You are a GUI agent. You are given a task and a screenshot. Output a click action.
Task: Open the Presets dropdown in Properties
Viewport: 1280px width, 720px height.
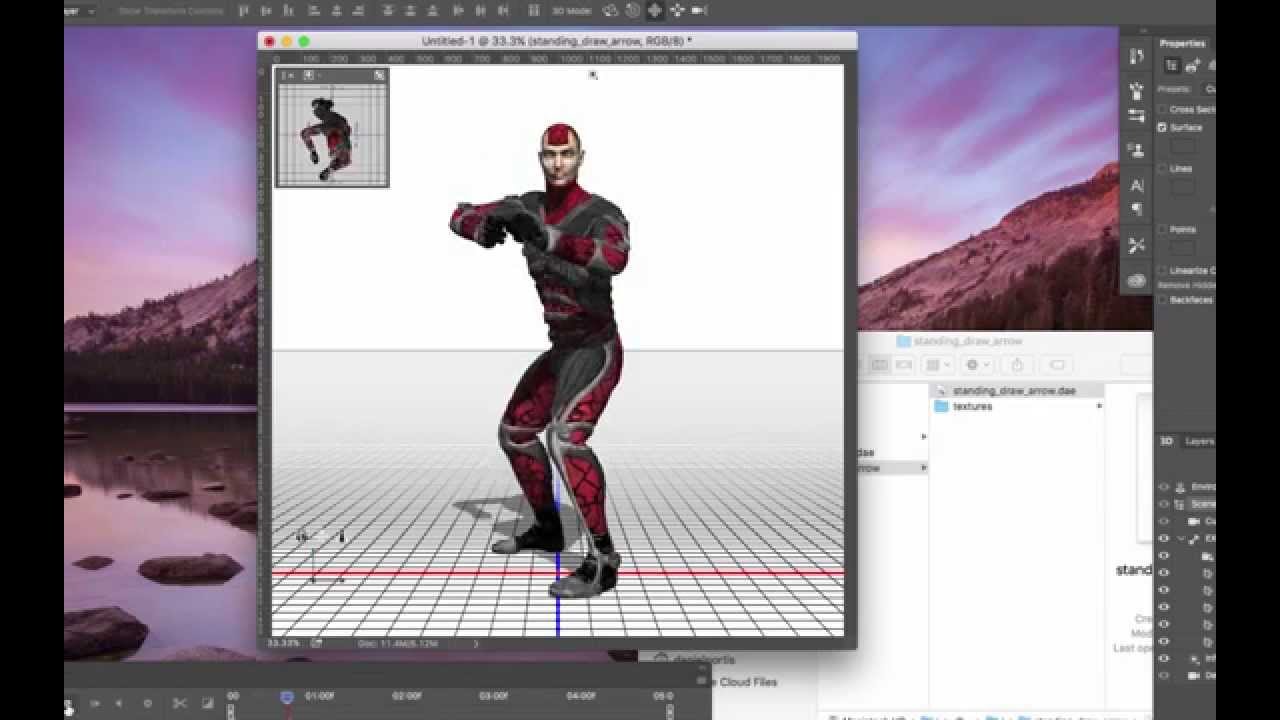coord(1209,89)
